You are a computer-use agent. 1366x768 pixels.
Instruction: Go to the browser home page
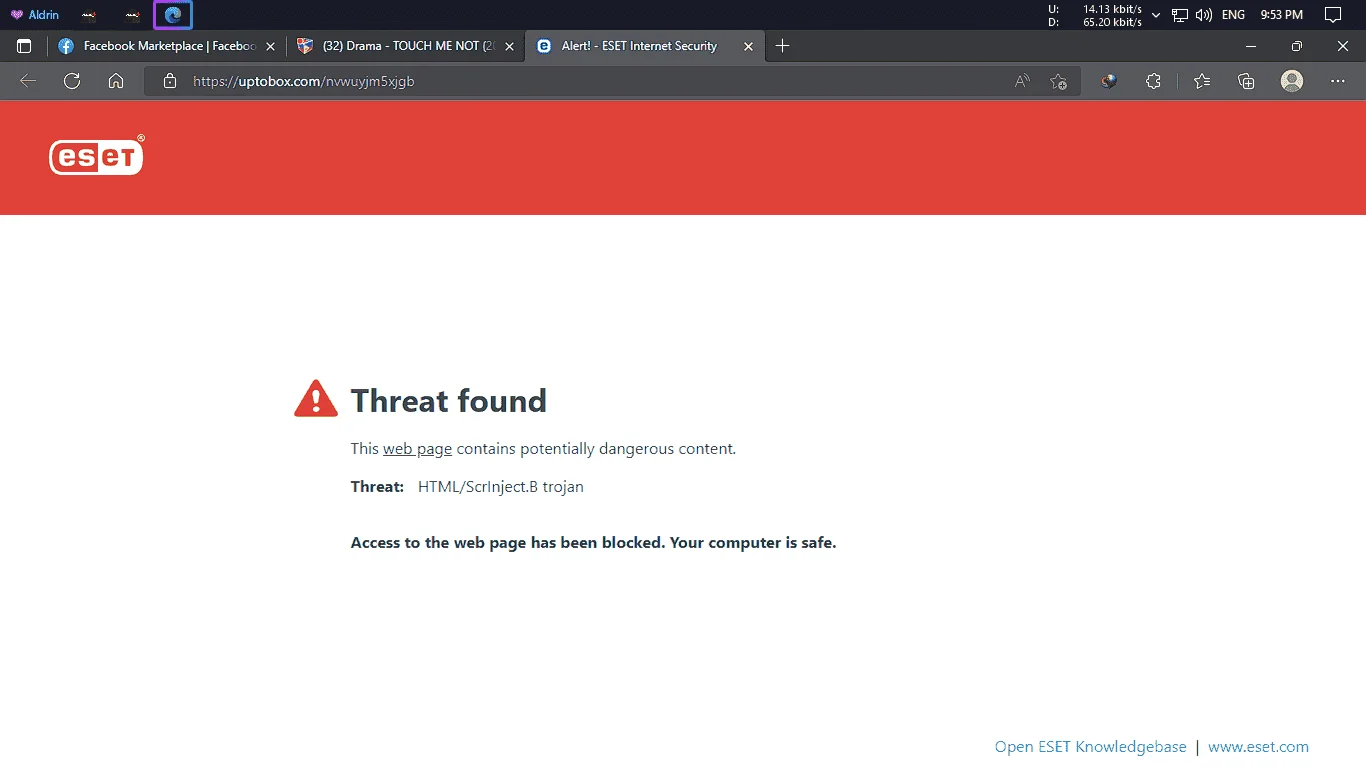click(116, 81)
